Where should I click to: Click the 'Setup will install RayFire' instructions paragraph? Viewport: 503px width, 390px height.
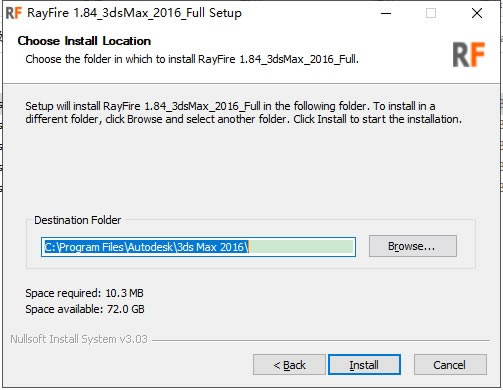[x=244, y=113]
